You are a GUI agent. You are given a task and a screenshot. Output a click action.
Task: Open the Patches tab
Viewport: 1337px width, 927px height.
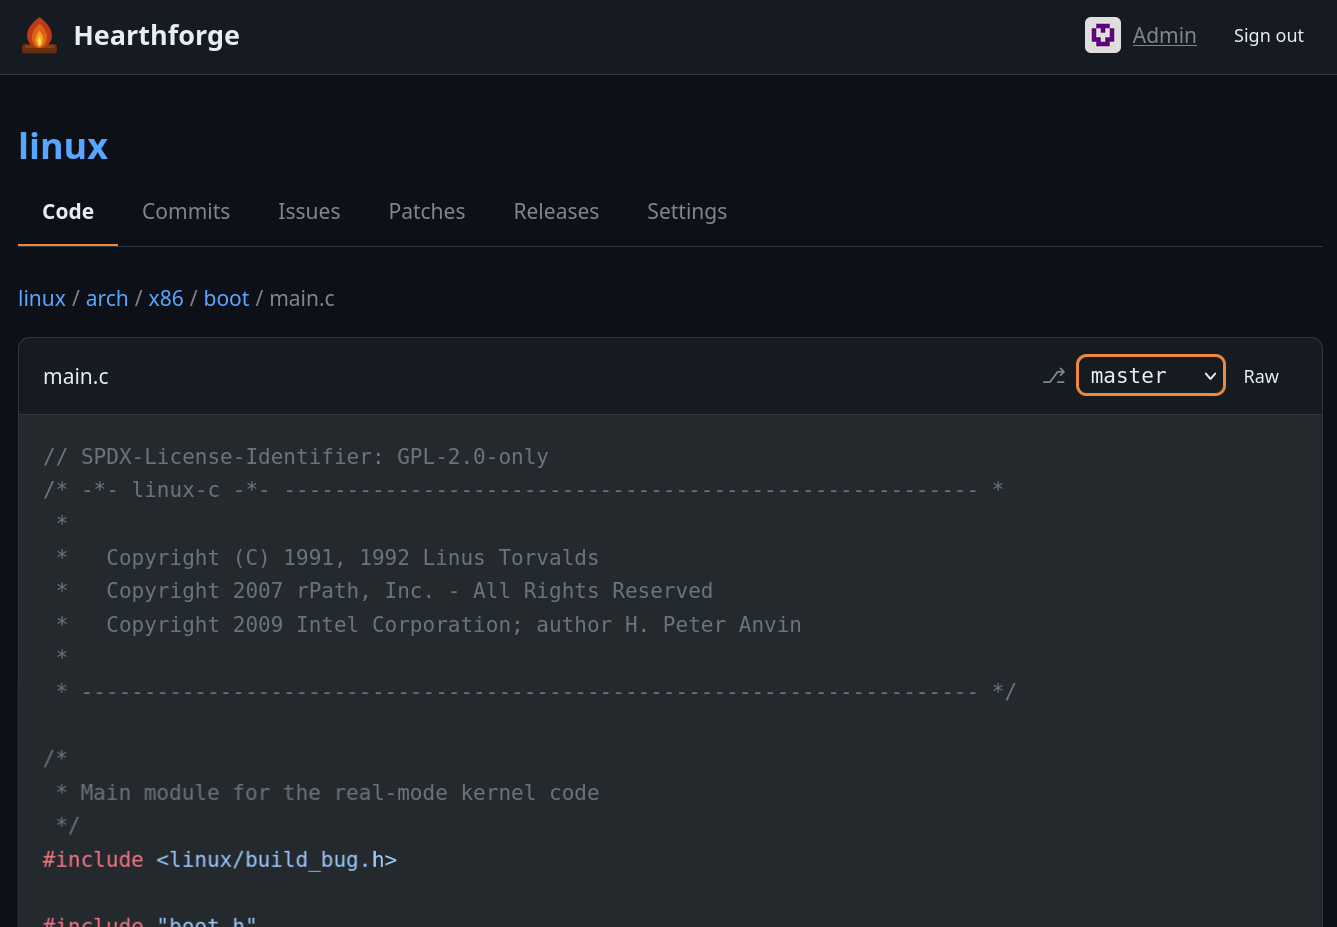pos(427,211)
